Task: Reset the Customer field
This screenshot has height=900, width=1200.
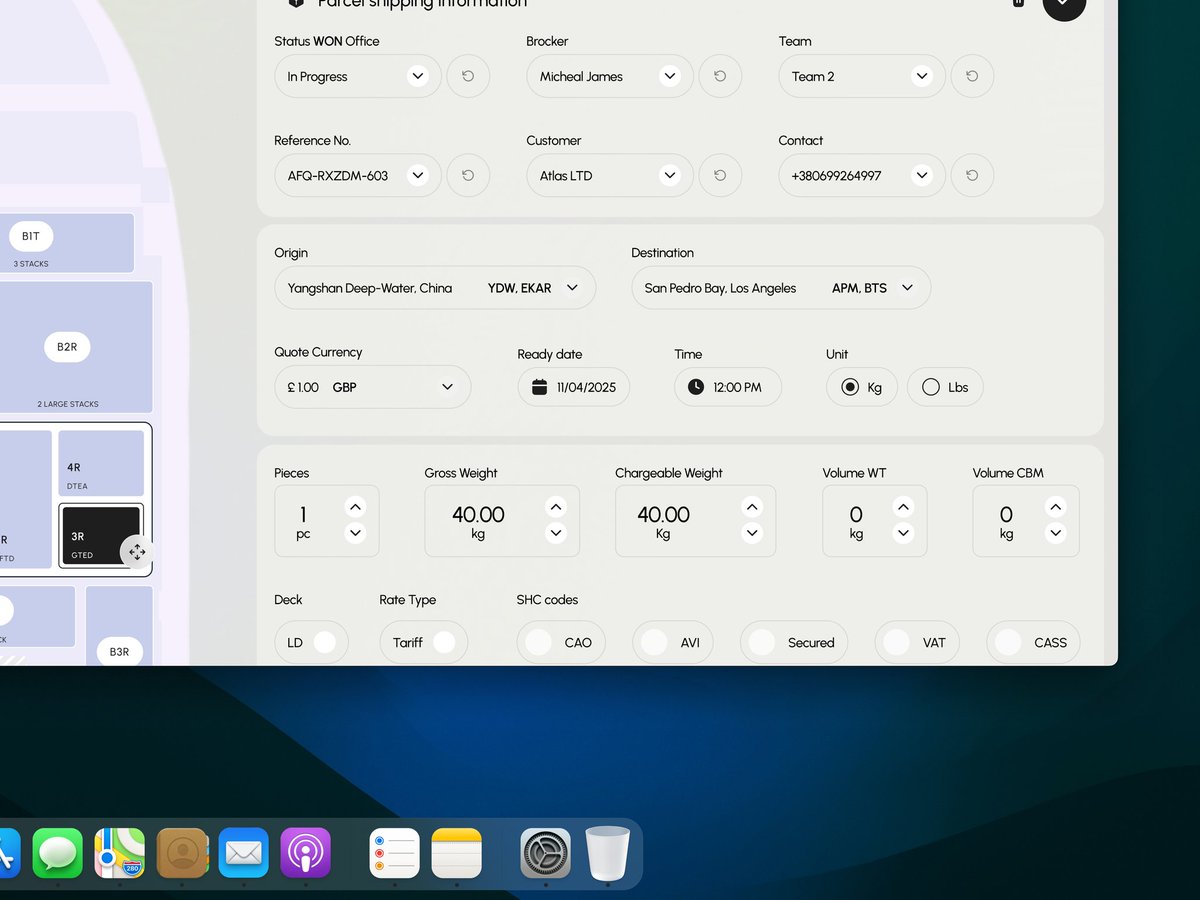Action: pos(720,175)
